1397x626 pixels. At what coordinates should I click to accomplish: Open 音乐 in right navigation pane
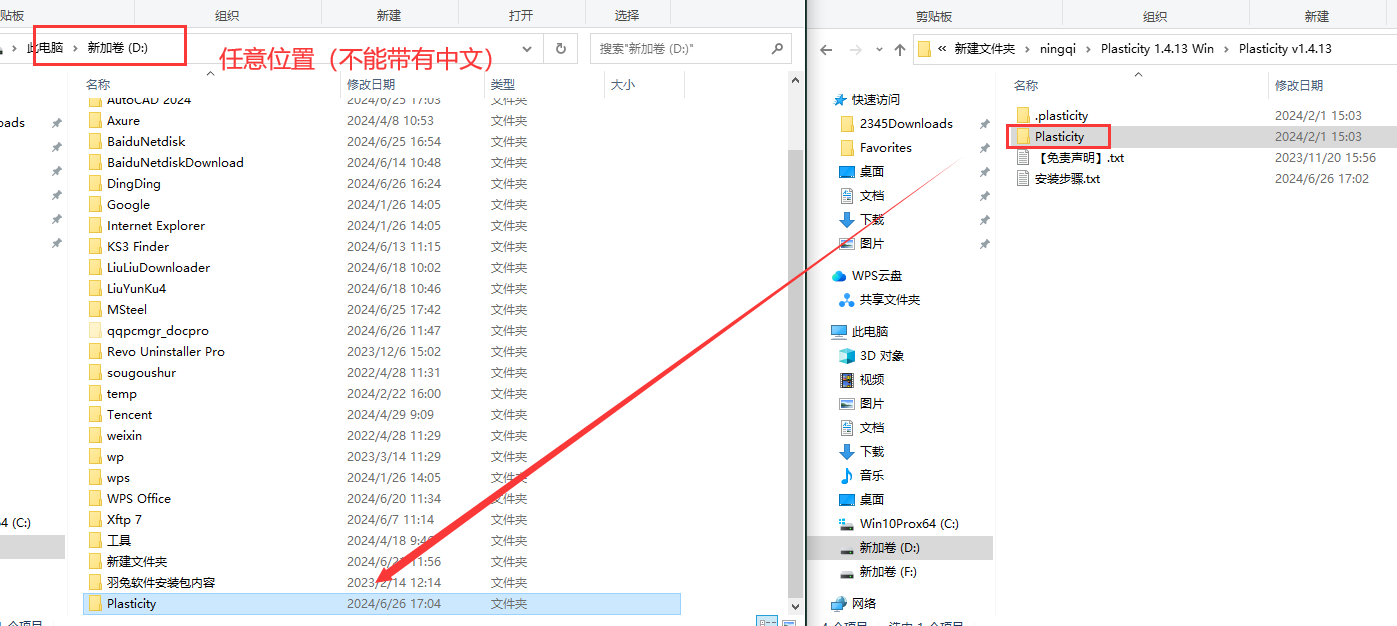[x=871, y=476]
